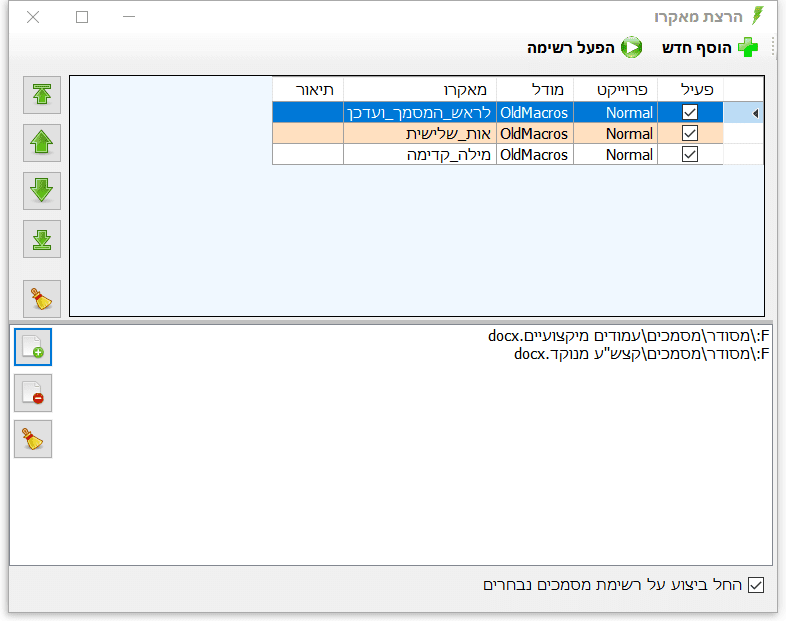The height and width of the screenshot is (621, 786).
Task: Click the הפעל רשימה toolbar label
Action: coord(570,48)
